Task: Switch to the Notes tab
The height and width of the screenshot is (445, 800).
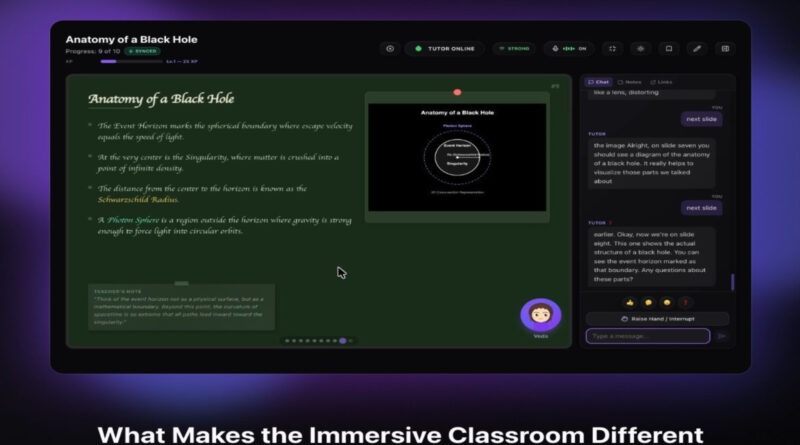Action: coord(629,82)
